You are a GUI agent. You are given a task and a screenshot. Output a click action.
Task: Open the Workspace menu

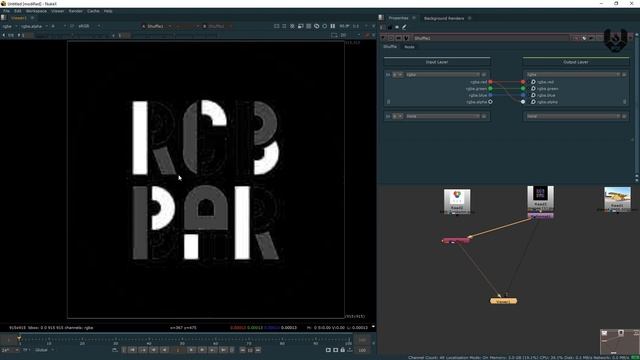click(36, 11)
